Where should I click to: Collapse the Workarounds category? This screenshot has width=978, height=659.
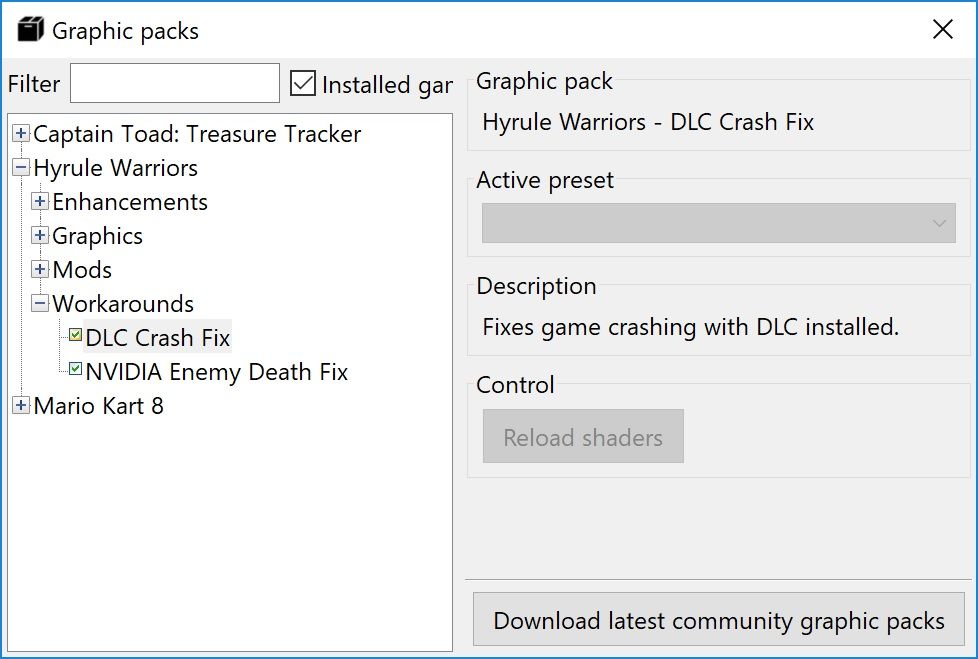coord(40,303)
